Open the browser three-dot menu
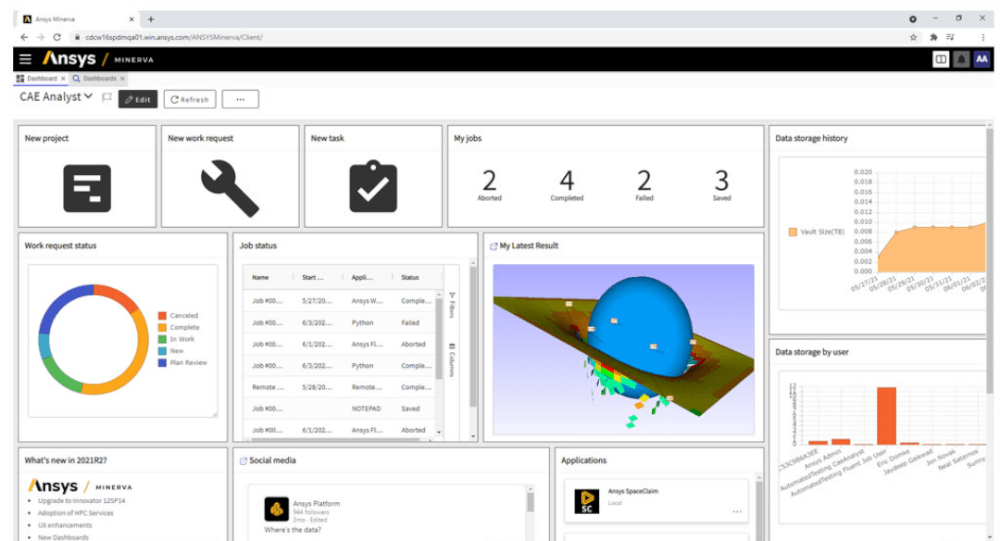 [983, 37]
